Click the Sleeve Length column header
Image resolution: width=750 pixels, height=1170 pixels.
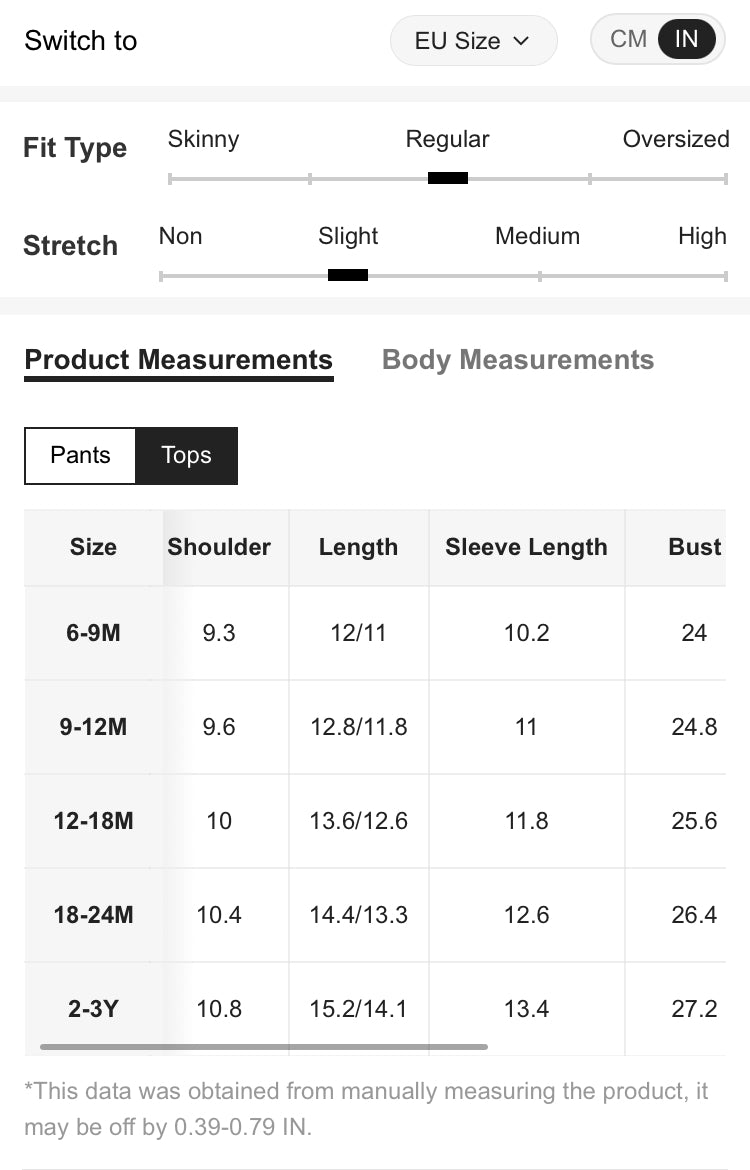pyautogui.click(x=526, y=547)
